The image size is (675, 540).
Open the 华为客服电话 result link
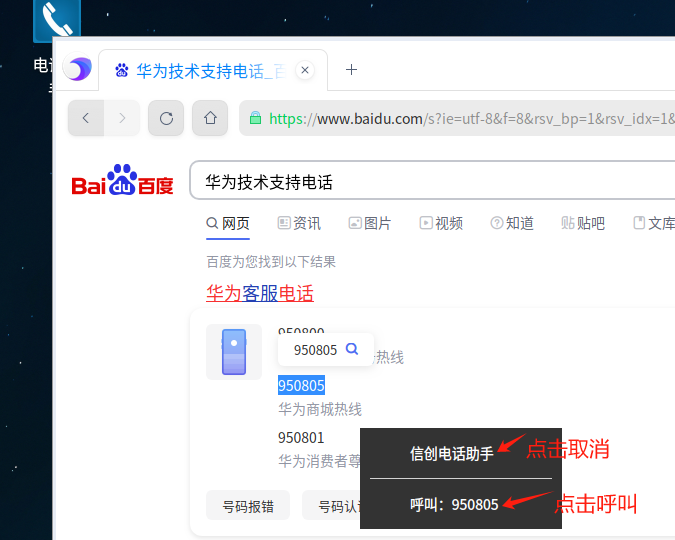[260, 294]
